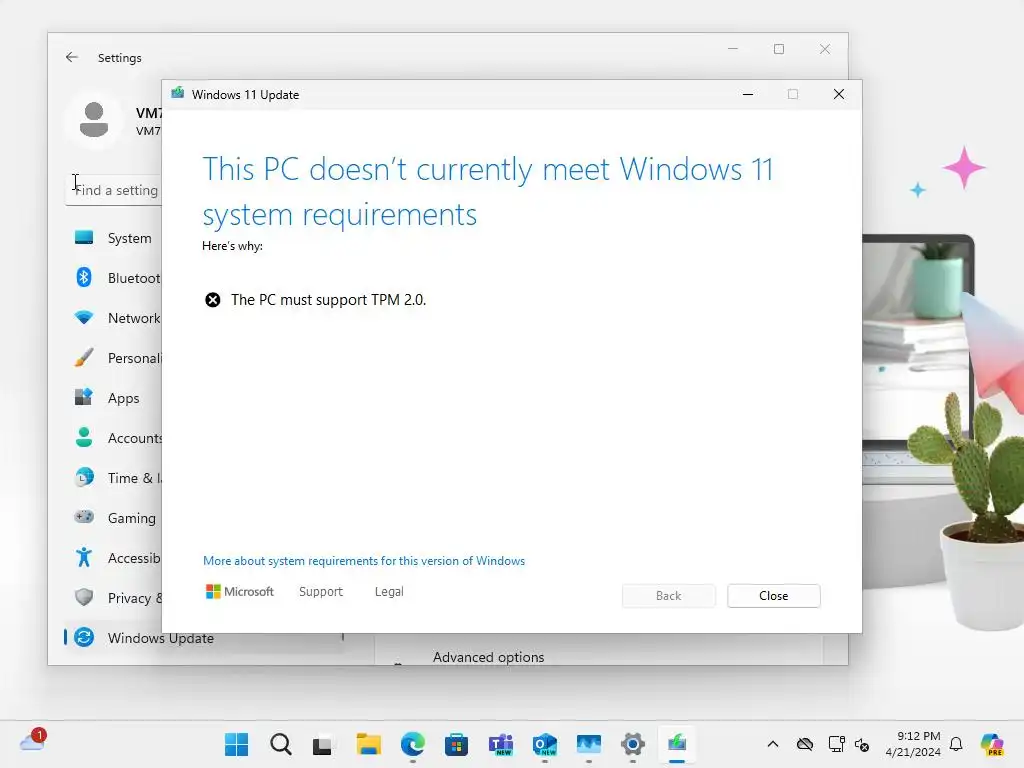This screenshot has width=1024, height=768.
Task: Open weather widget on taskbar
Action: tap(33, 741)
